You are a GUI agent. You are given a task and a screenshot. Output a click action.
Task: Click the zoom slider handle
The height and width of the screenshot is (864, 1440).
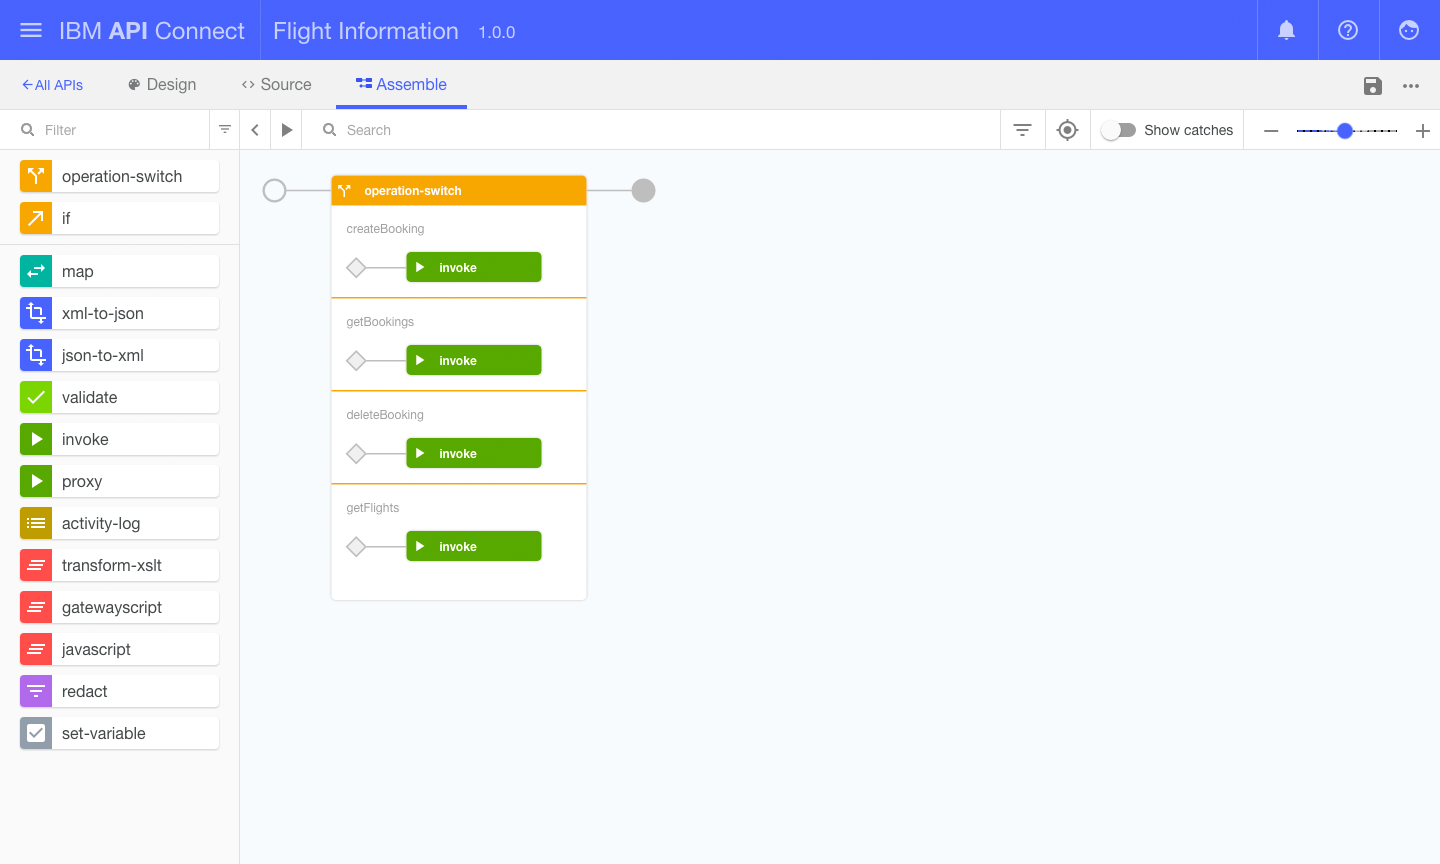point(1345,131)
